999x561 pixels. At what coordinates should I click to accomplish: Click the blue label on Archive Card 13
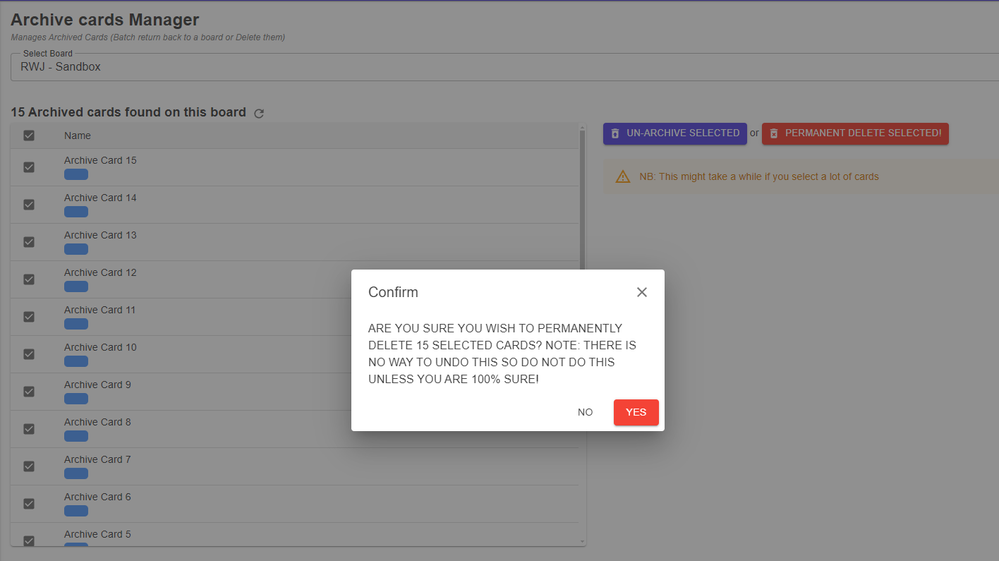76,250
